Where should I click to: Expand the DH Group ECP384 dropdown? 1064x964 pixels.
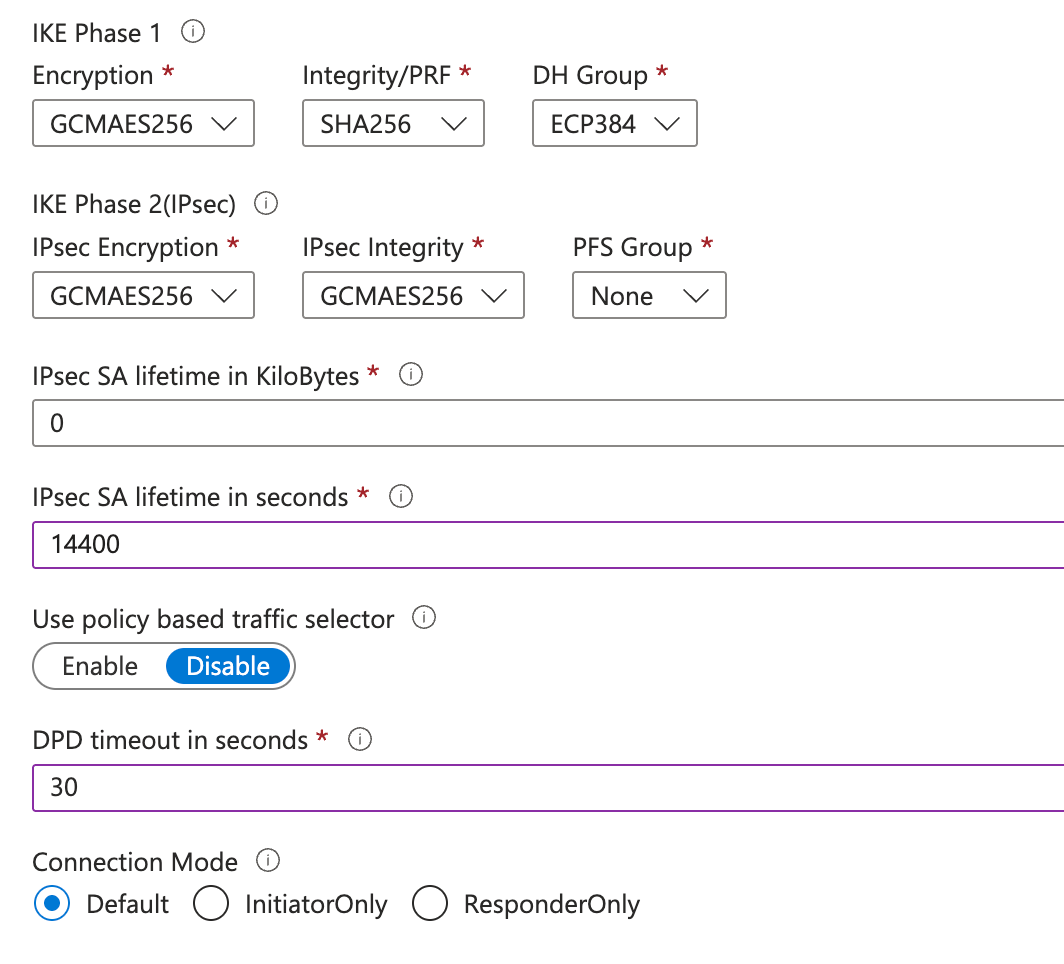click(614, 124)
